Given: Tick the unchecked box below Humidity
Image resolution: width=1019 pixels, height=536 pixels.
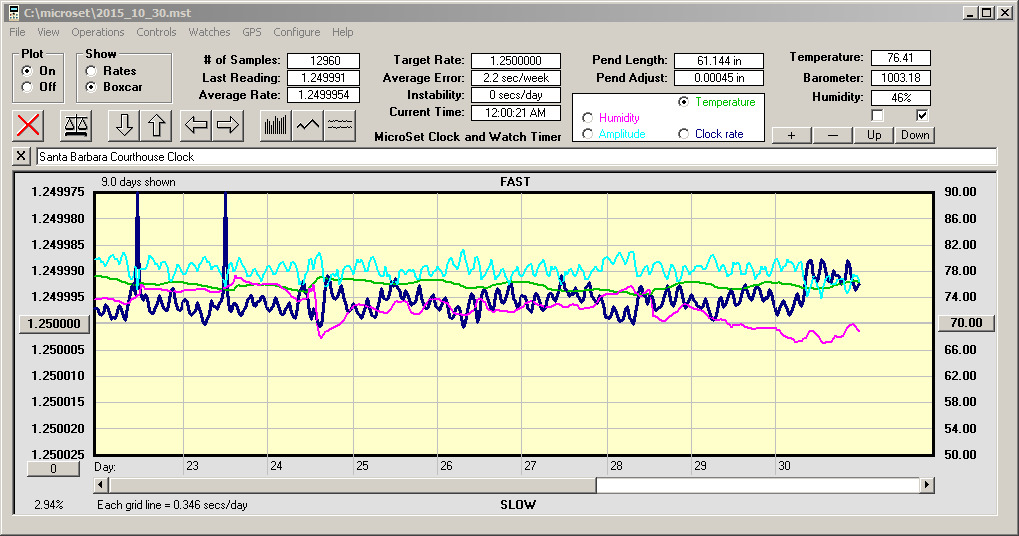Looking at the screenshot, I should [877, 116].
